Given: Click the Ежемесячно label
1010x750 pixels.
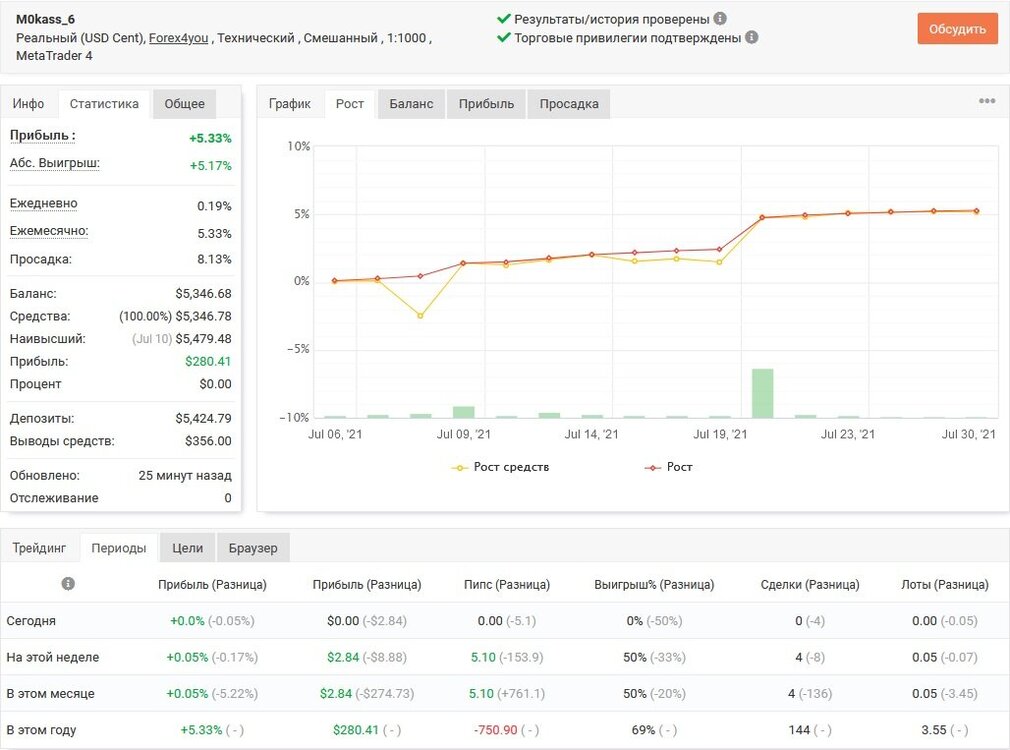Looking at the screenshot, I should coord(49,231).
